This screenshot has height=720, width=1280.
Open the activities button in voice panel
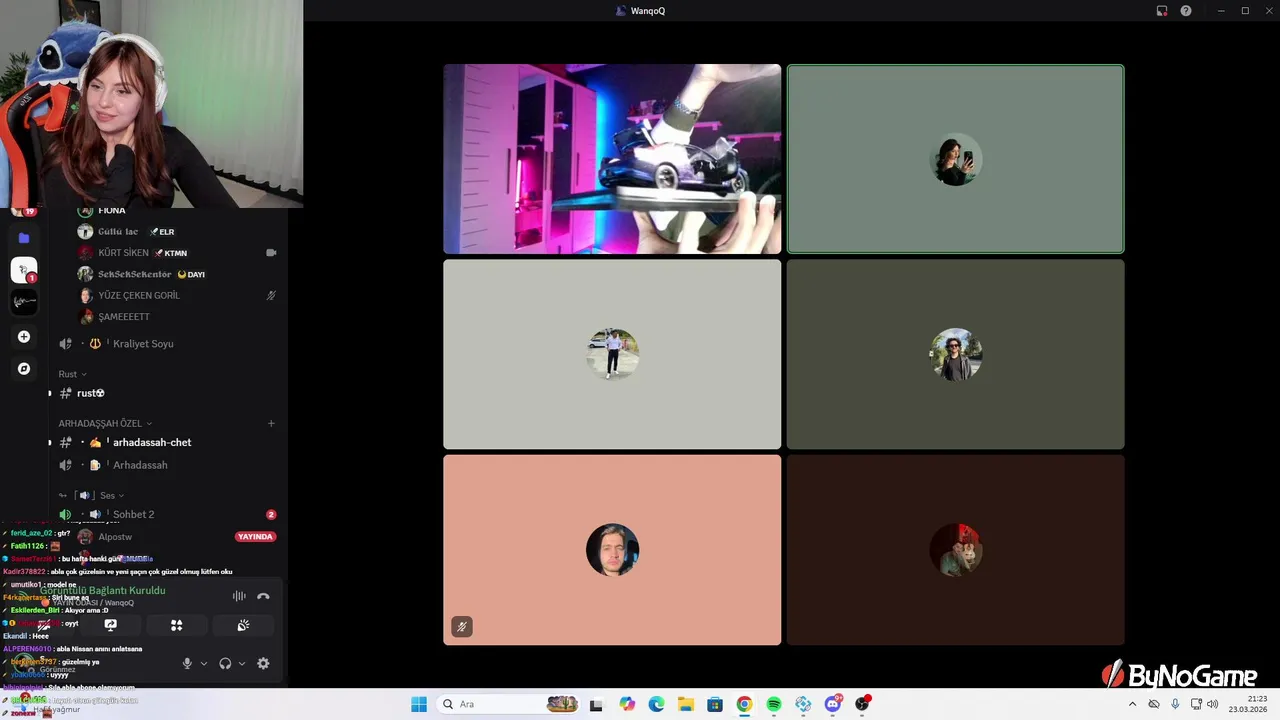coord(176,625)
